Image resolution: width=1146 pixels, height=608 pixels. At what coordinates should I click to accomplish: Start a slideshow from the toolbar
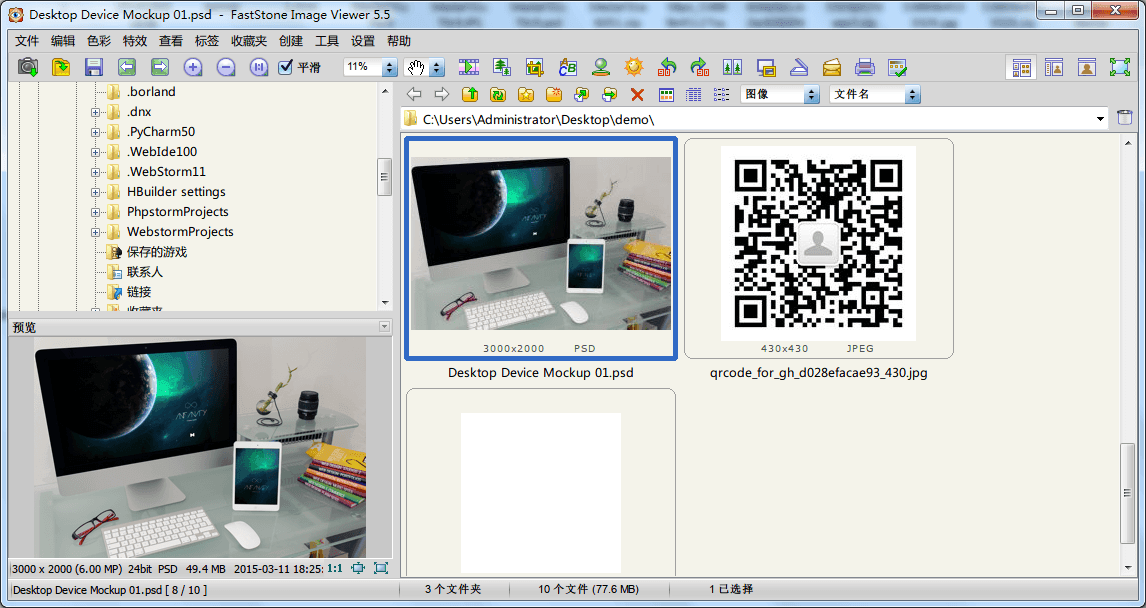pos(468,67)
